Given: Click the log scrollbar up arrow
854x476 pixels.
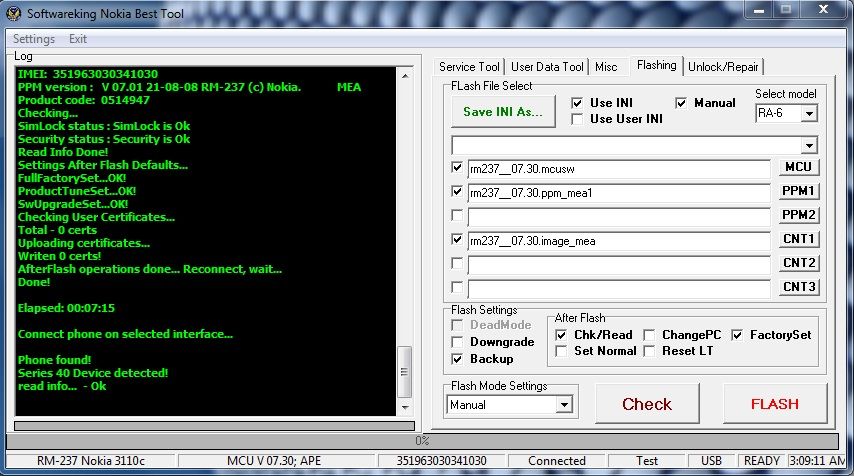Looking at the screenshot, I should [405, 76].
